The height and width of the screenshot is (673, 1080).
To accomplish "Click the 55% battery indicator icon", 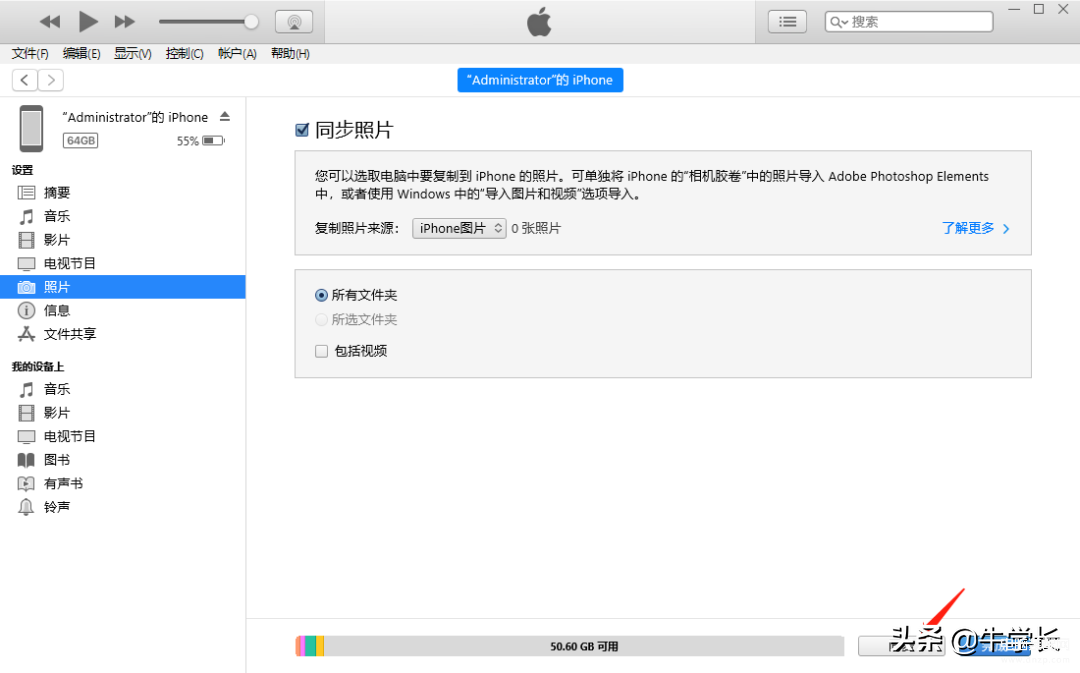I will (x=214, y=141).
